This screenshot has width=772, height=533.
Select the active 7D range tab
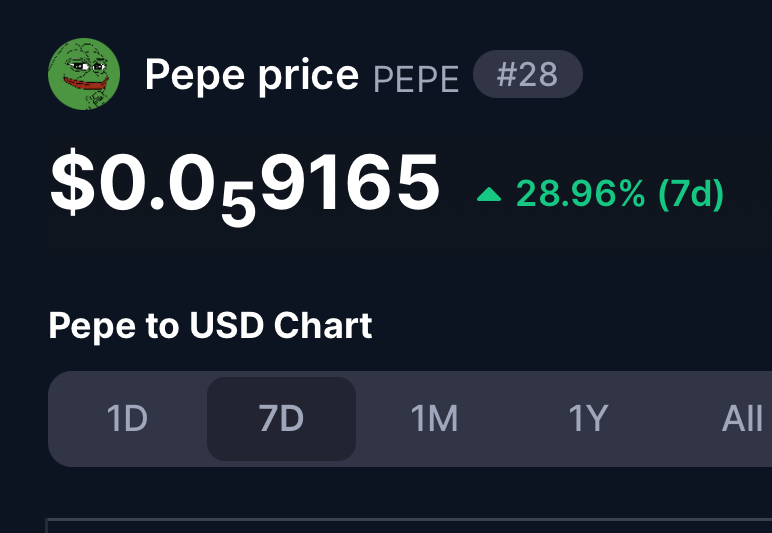(x=281, y=419)
